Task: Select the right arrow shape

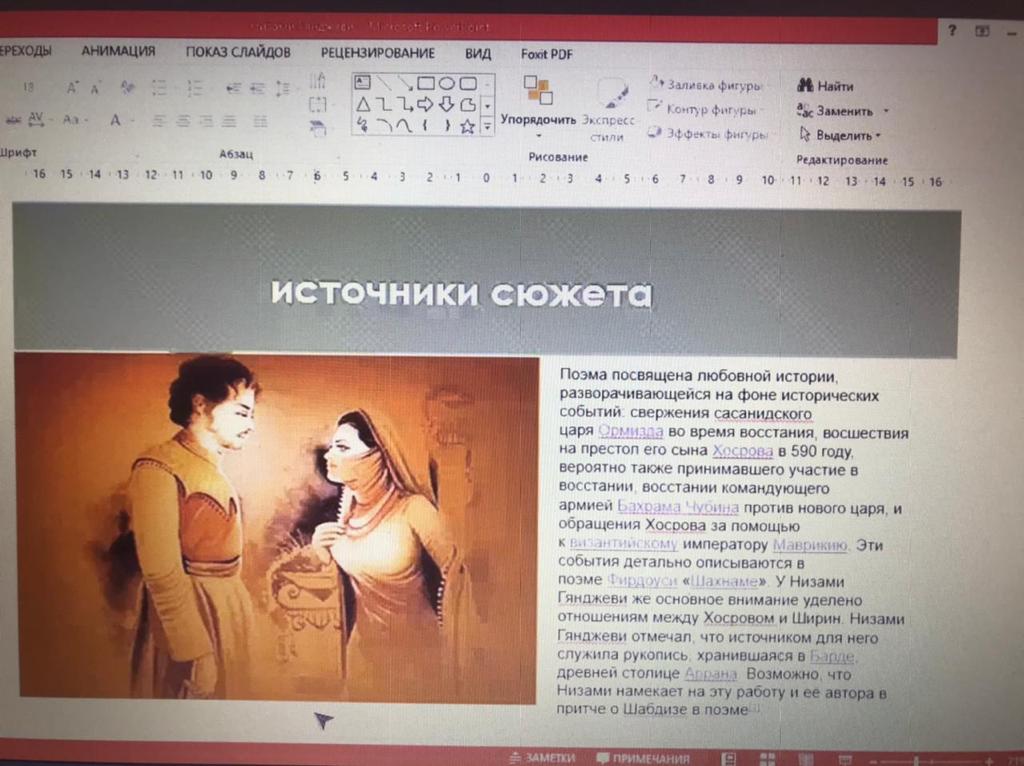Action: pyautogui.click(x=426, y=104)
